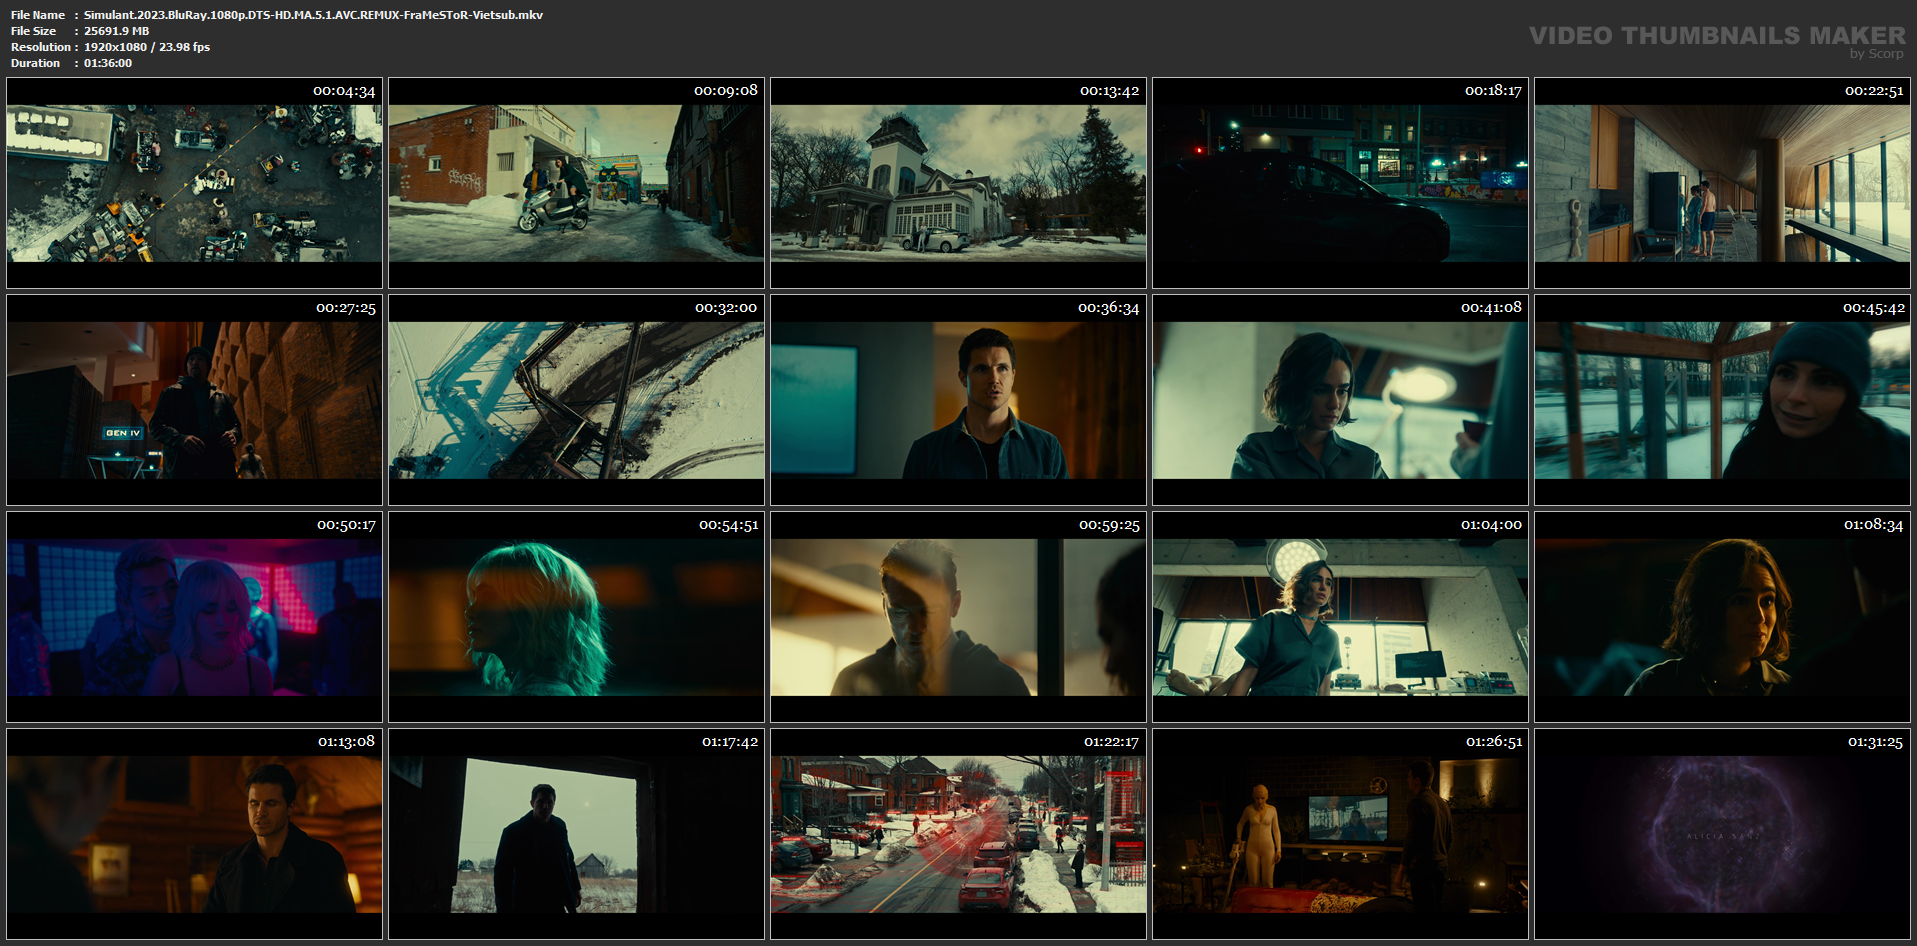The image size is (1917, 946).
Task: Select the thumbnail at 01:26:51
Action: (1340, 834)
